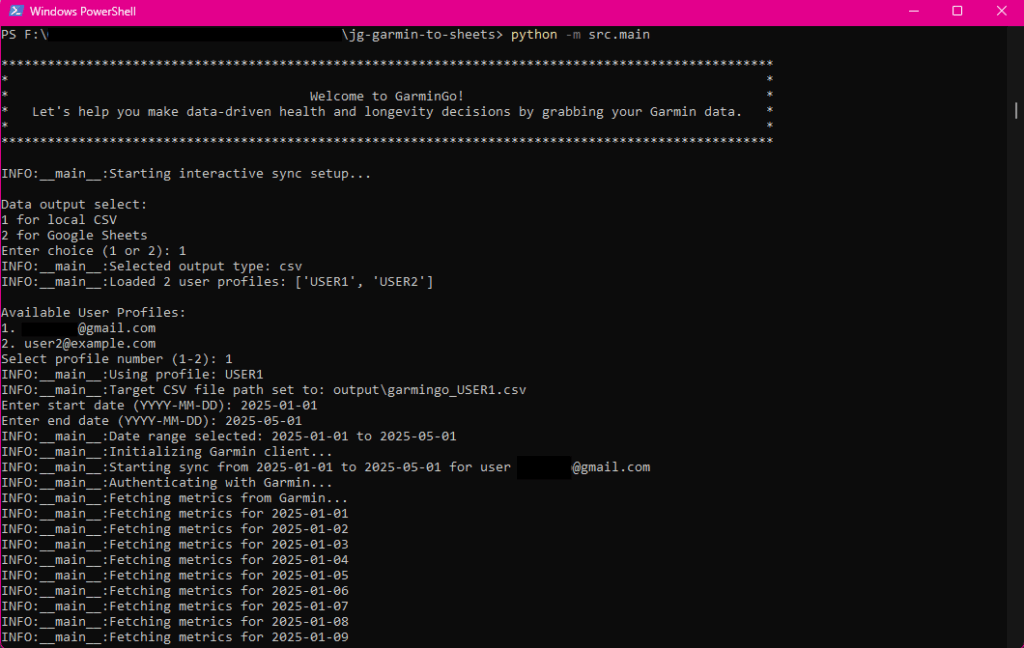Click the 'Starting sync from 2025-01-01' line
This screenshot has height=648, width=1024.
pyautogui.click(x=325, y=468)
